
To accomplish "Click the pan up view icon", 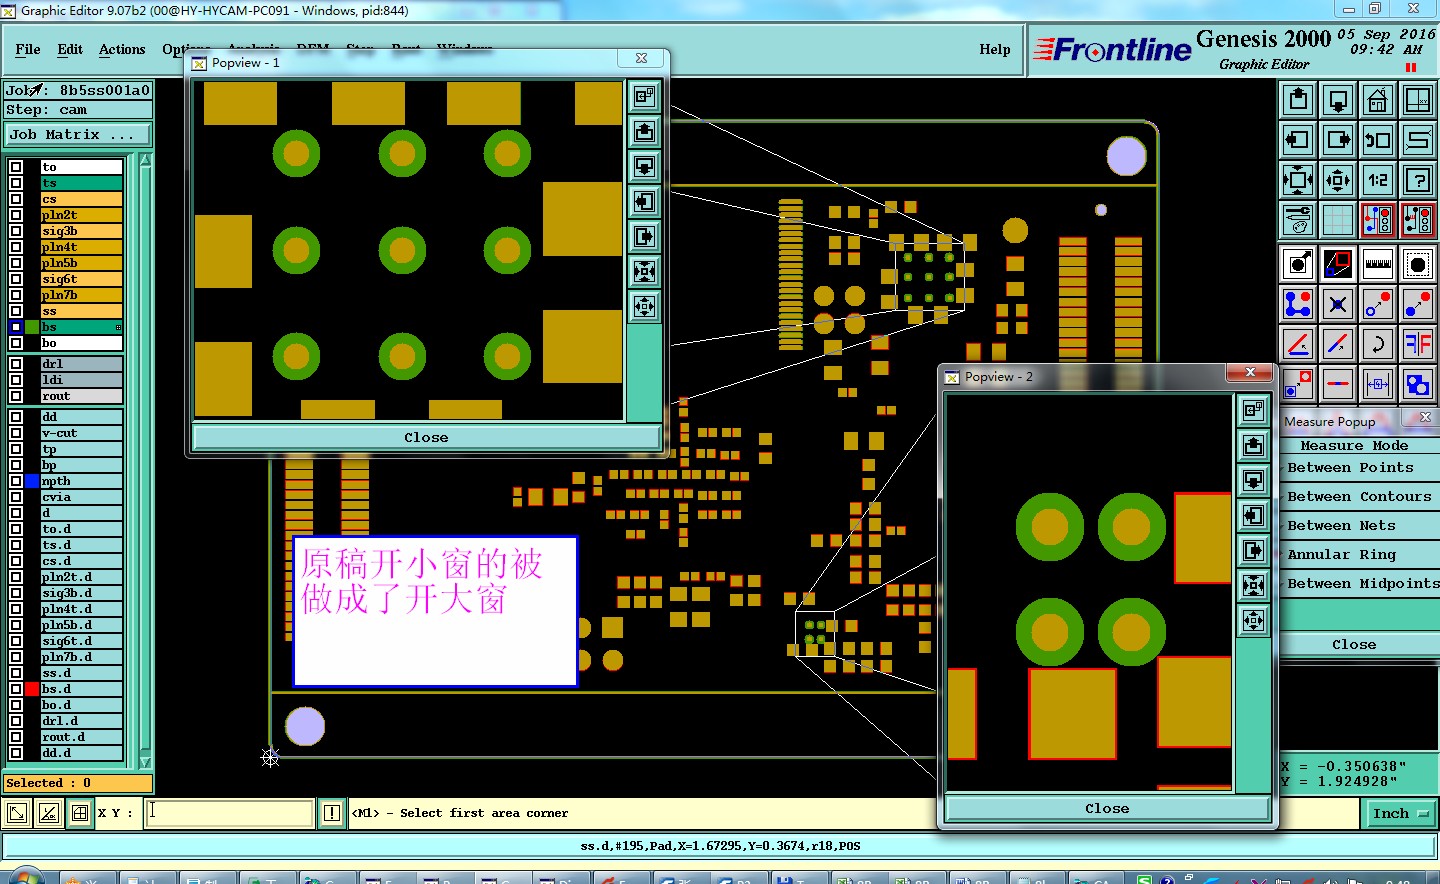I will pos(1298,100).
